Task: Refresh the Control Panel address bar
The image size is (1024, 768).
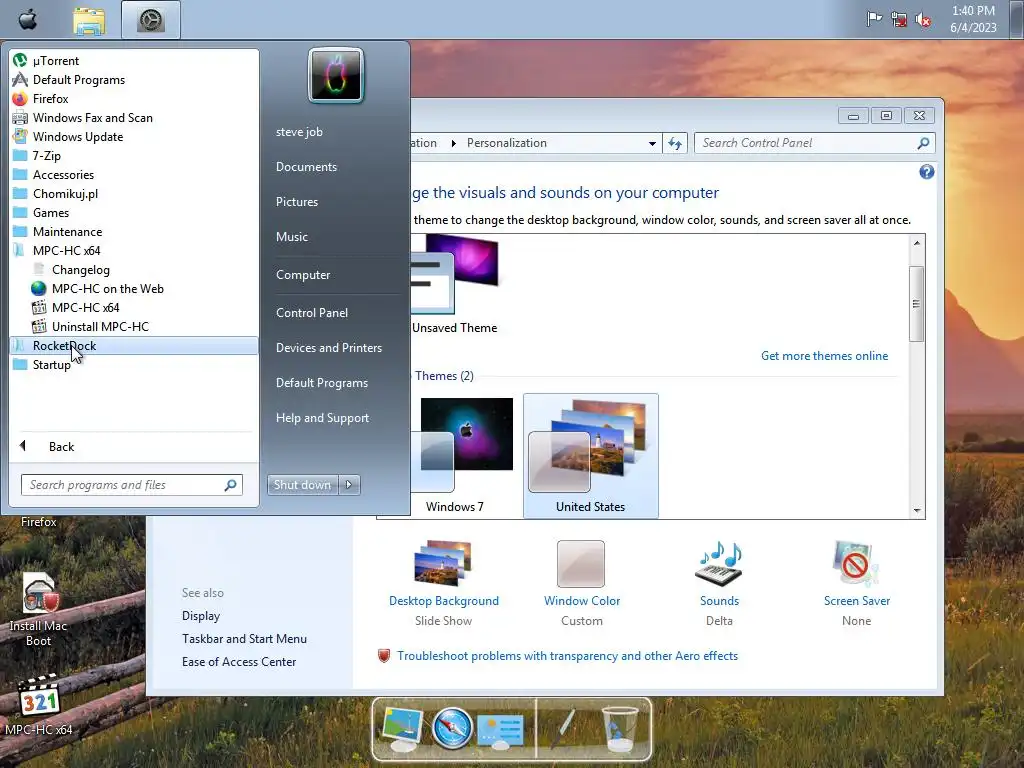Action: click(x=675, y=143)
